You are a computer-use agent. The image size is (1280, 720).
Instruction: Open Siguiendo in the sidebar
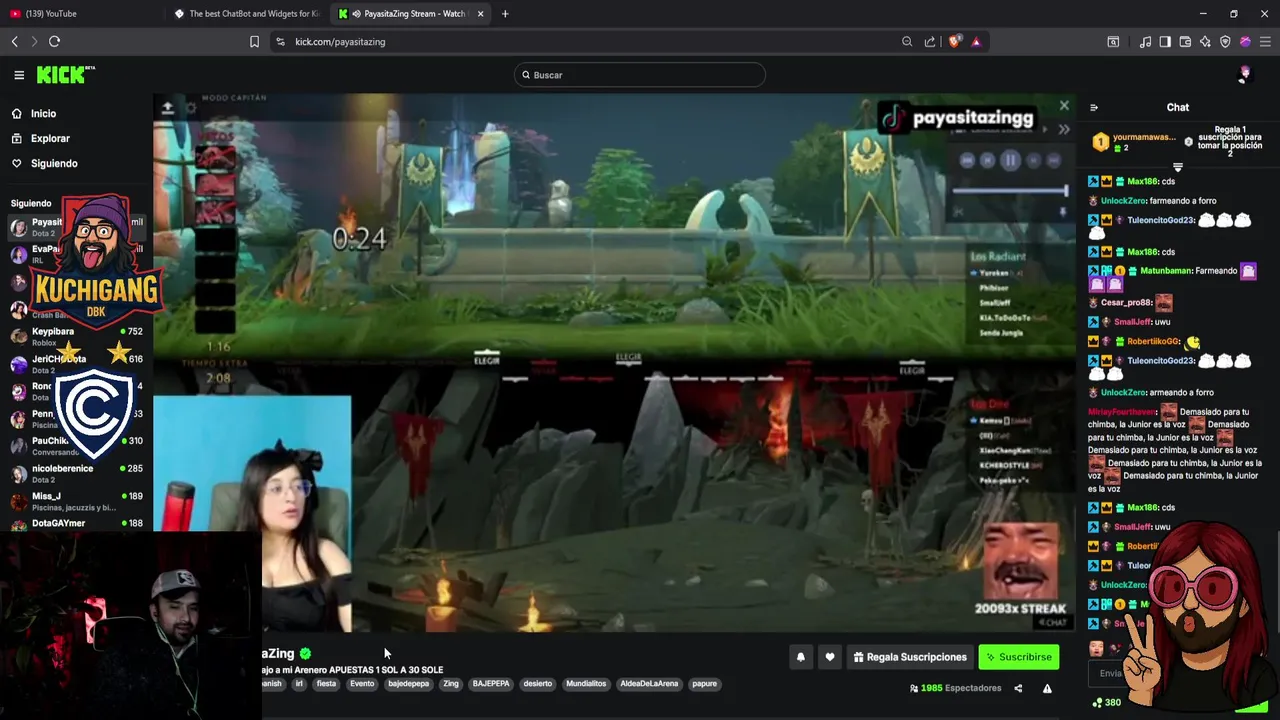54,163
